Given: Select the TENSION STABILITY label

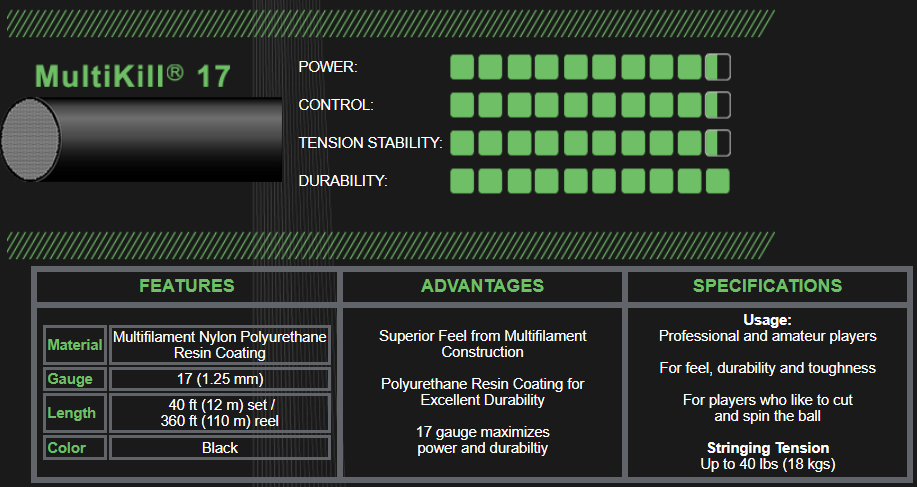Looking at the screenshot, I should pyautogui.click(x=370, y=143).
